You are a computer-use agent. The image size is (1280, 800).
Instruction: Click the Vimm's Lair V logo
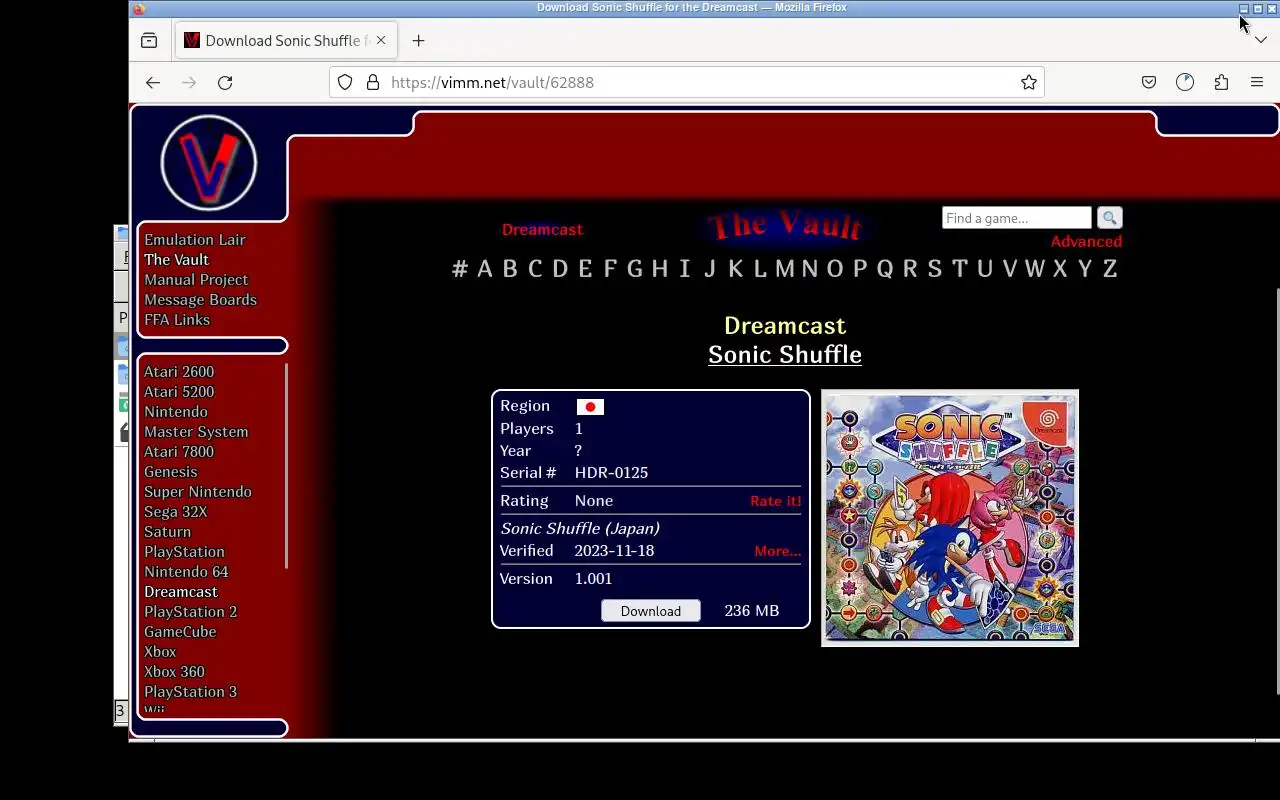[209, 163]
